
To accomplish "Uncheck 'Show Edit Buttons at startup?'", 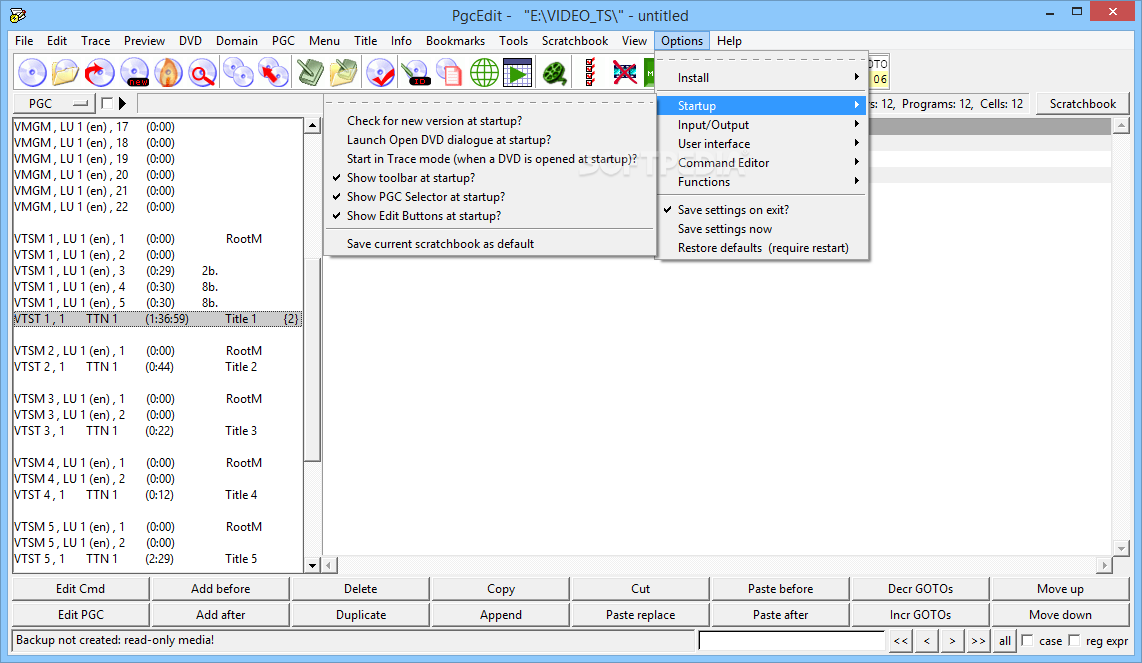I will (x=424, y=216).
